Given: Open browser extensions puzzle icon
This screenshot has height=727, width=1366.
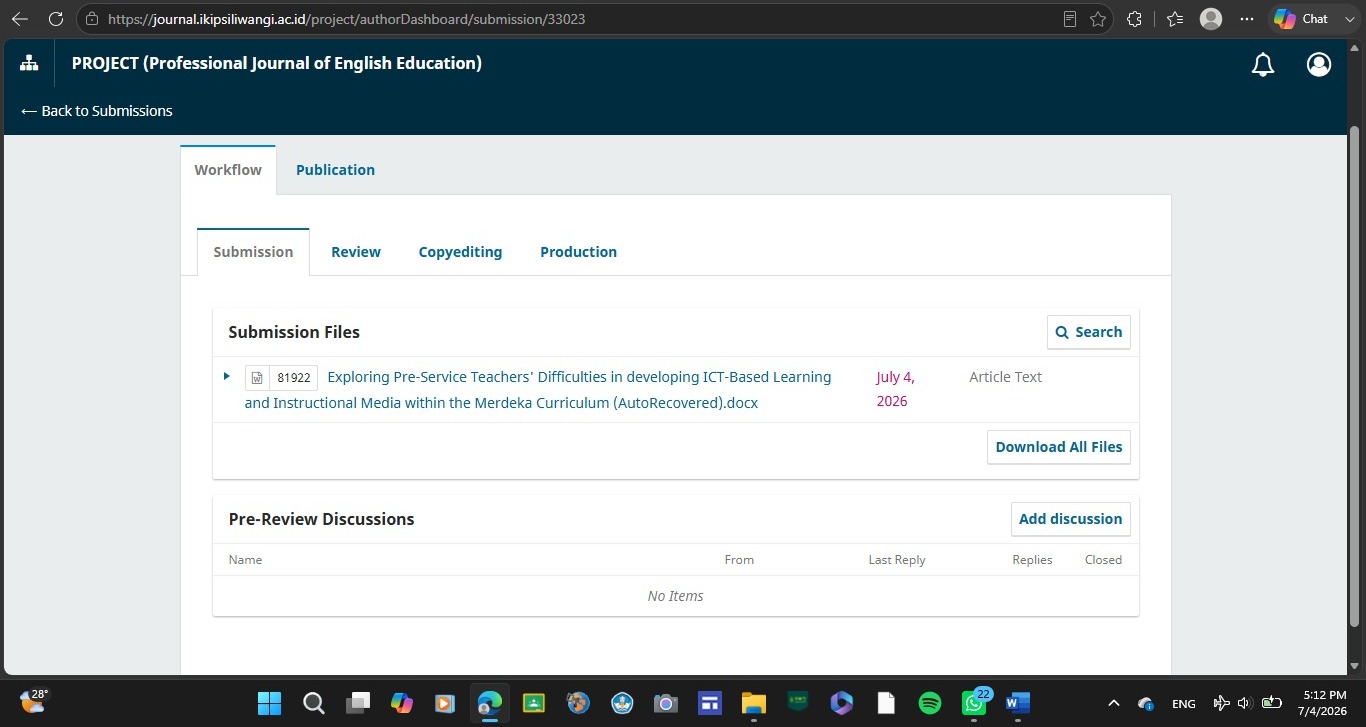Looking at the screenshot, I should click(1134, 19).
